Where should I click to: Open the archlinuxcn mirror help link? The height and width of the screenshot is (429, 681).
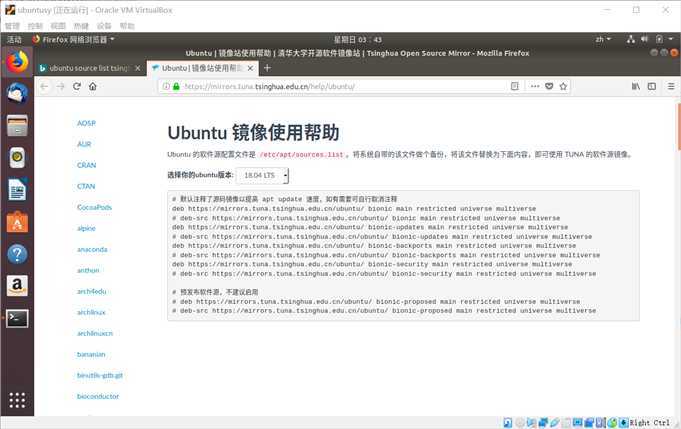click(x=95, y=333)
